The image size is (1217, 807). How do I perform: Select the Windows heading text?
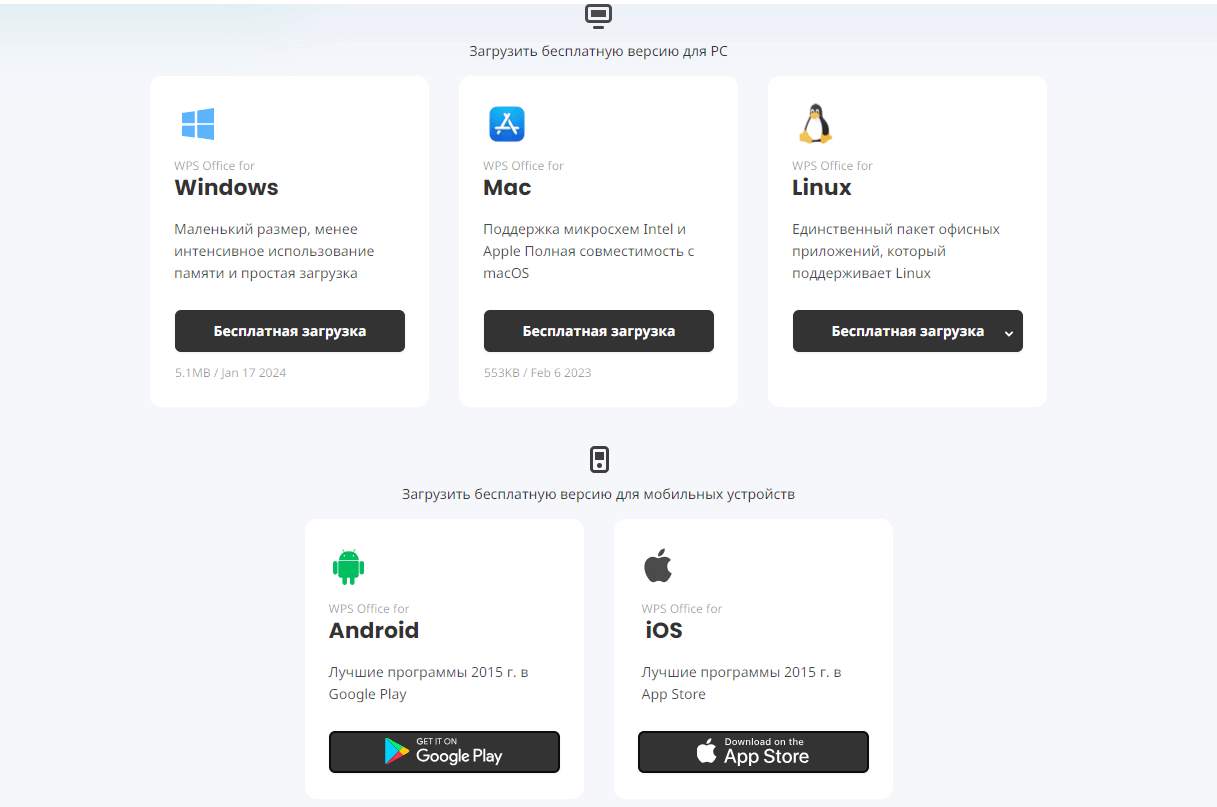[x=227, y=188]
